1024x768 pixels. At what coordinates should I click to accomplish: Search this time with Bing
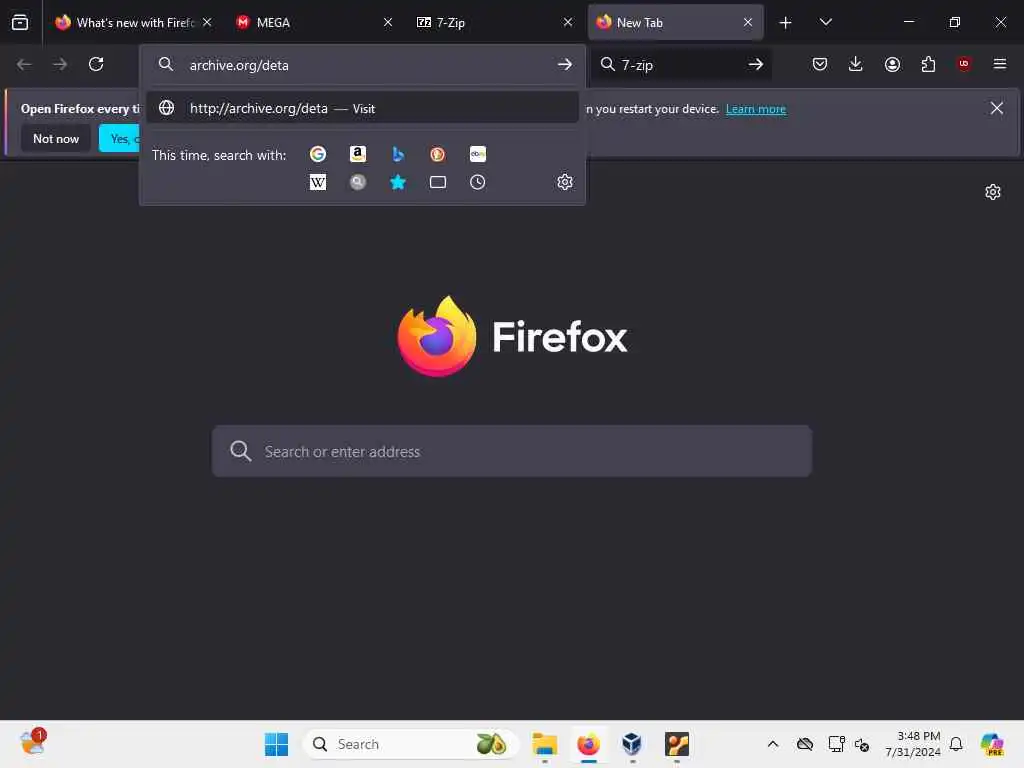(x=398, y=154)
